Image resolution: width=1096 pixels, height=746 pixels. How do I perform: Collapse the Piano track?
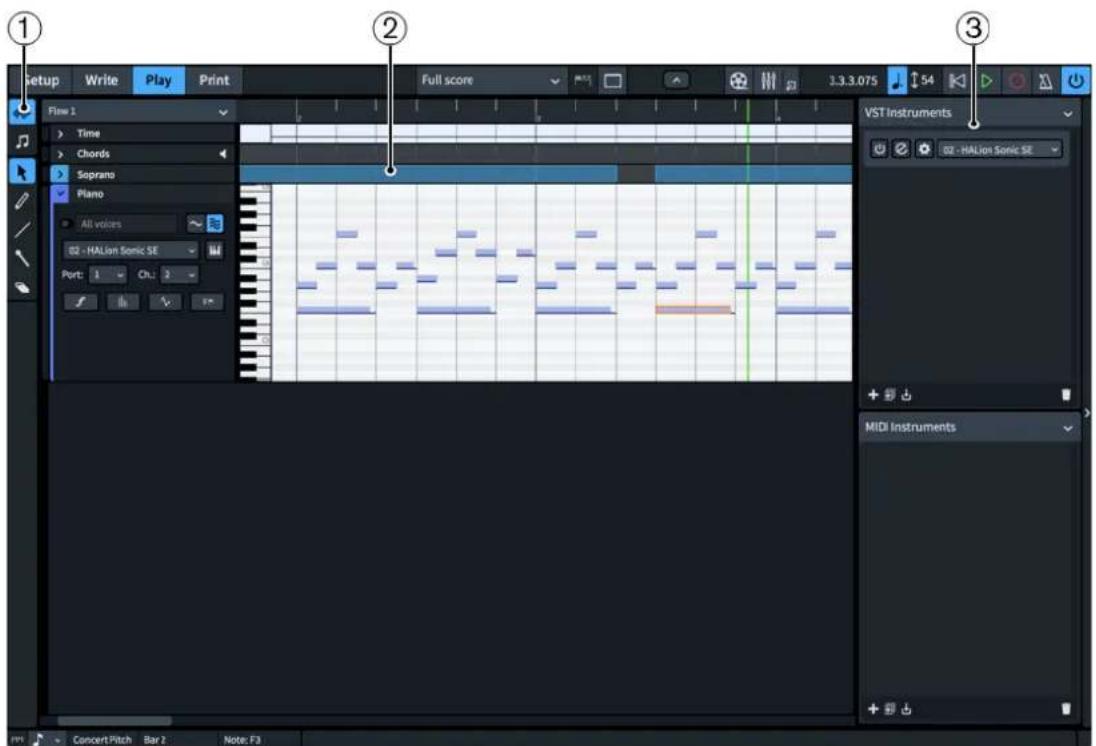tap(60, 194)
